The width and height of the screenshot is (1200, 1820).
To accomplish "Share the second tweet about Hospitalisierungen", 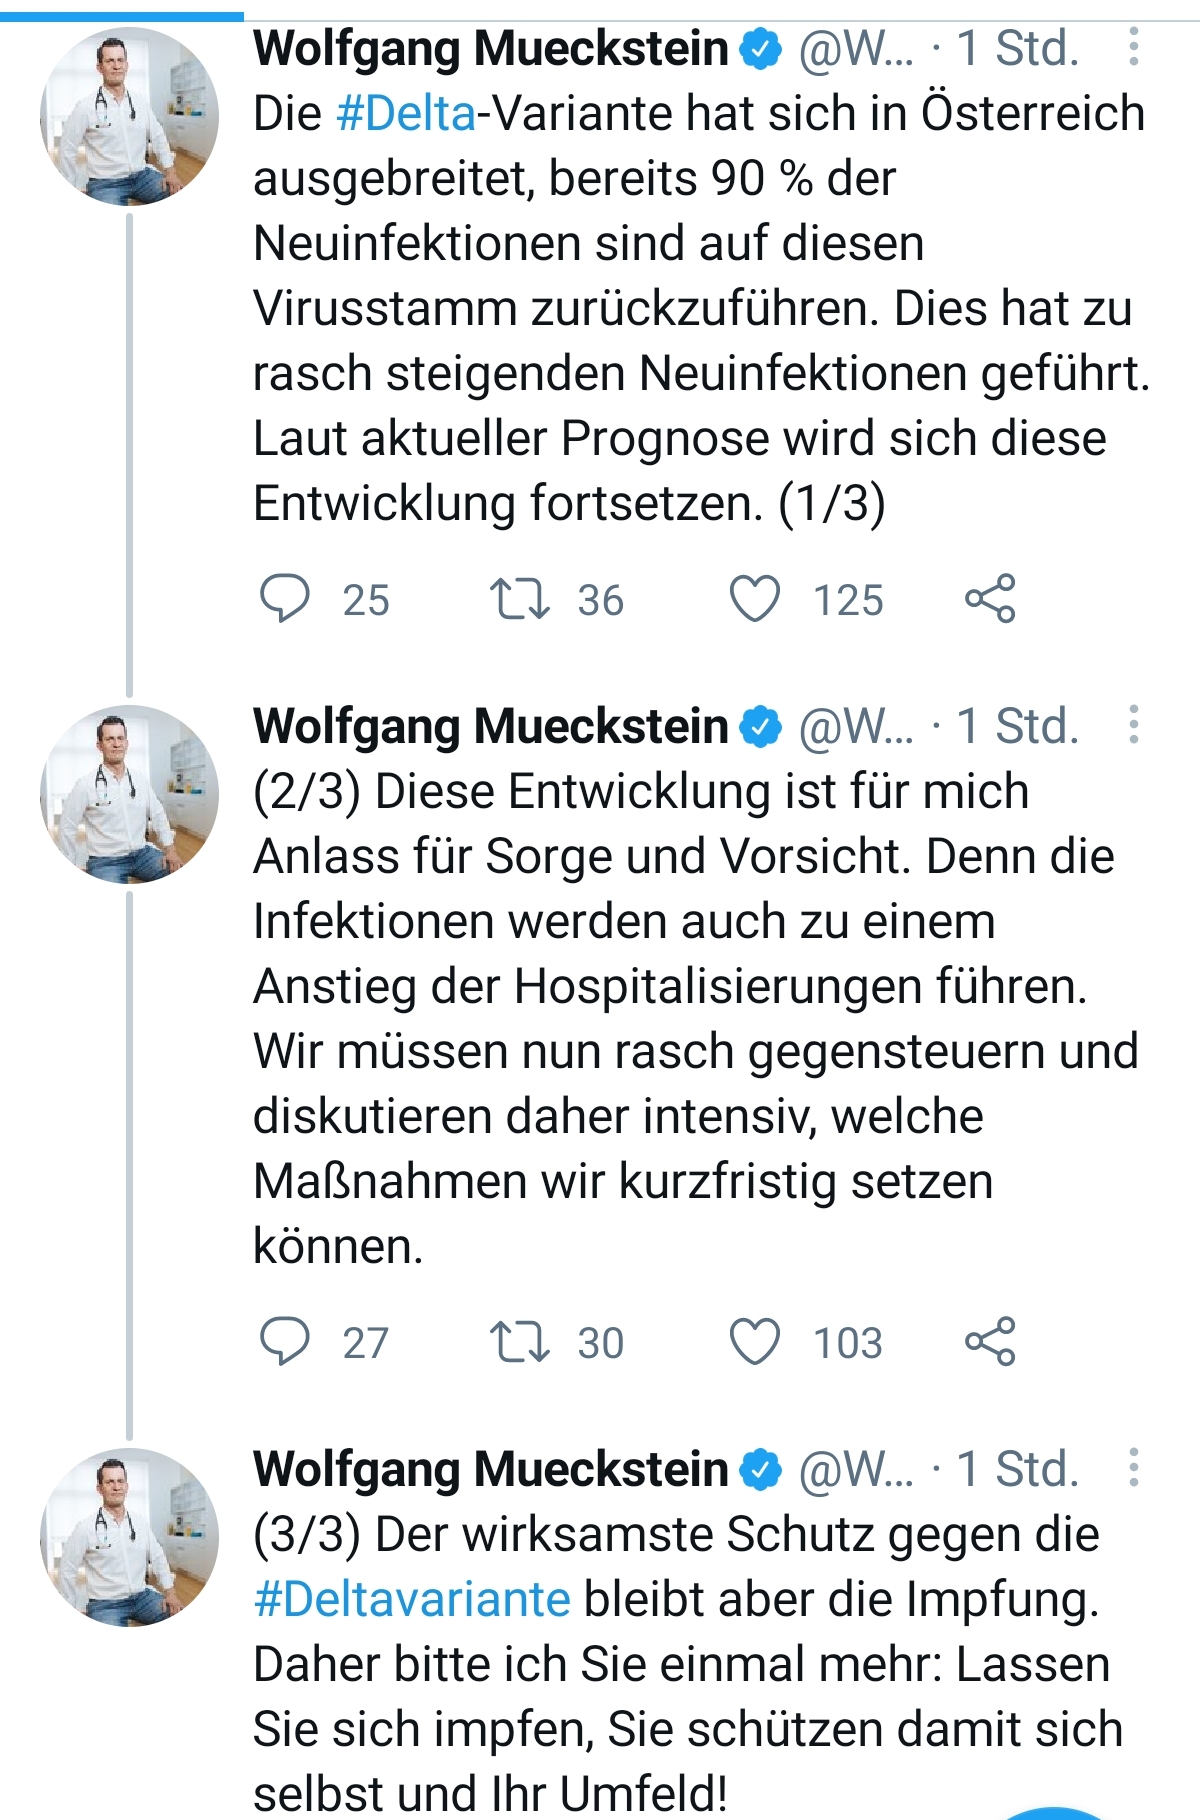I will pos(990,1341).
